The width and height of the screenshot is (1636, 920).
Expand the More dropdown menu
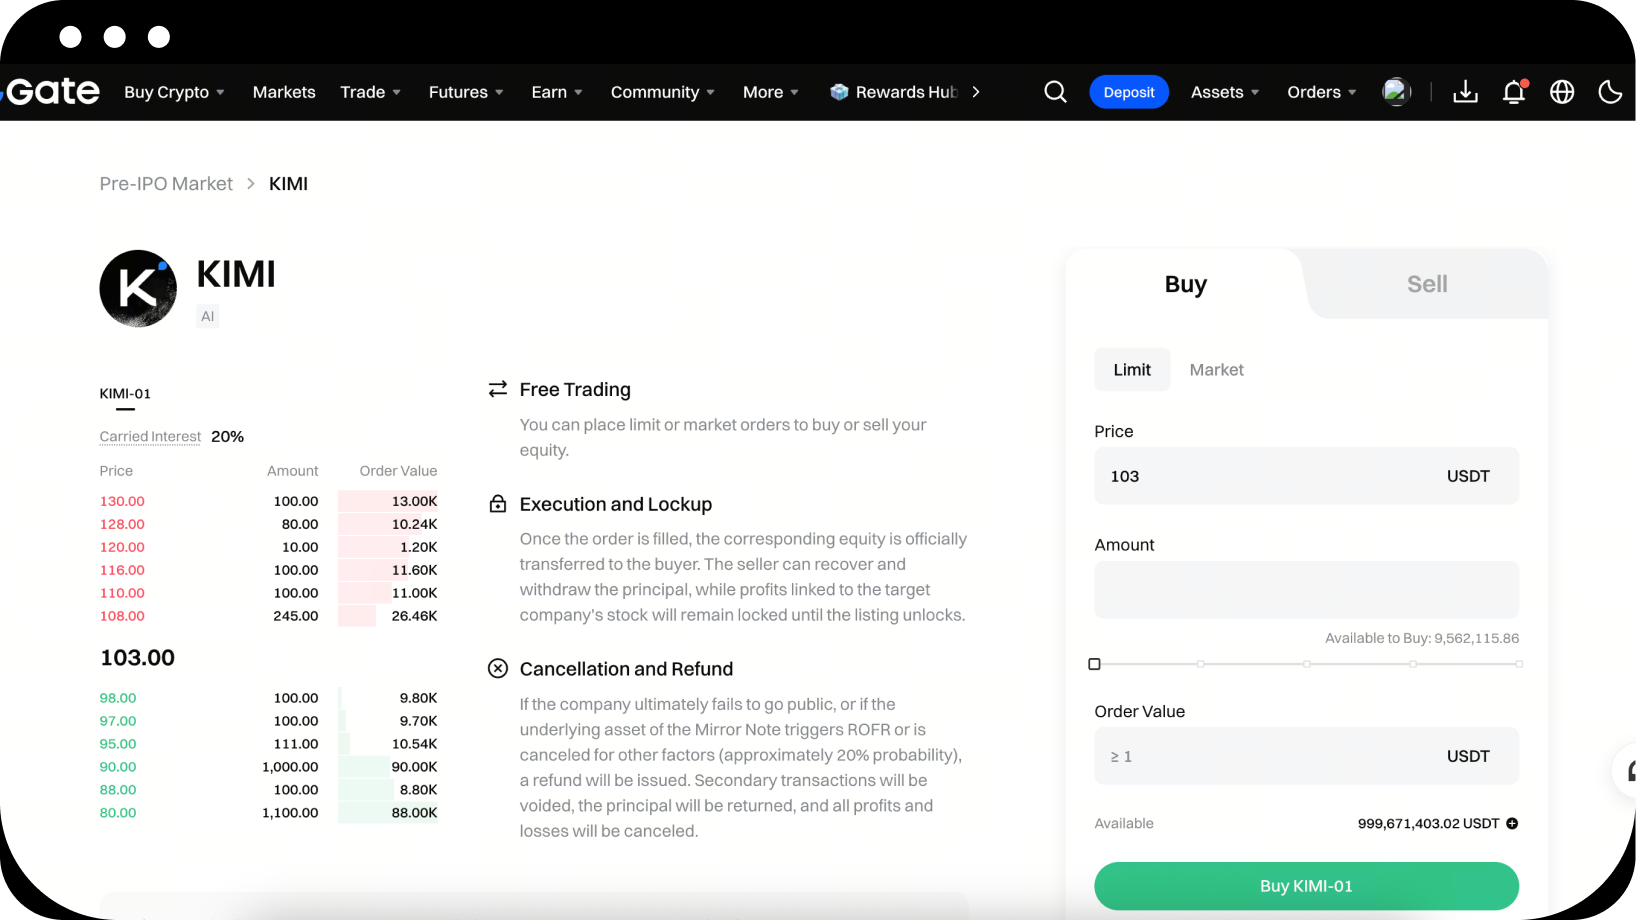771,92
